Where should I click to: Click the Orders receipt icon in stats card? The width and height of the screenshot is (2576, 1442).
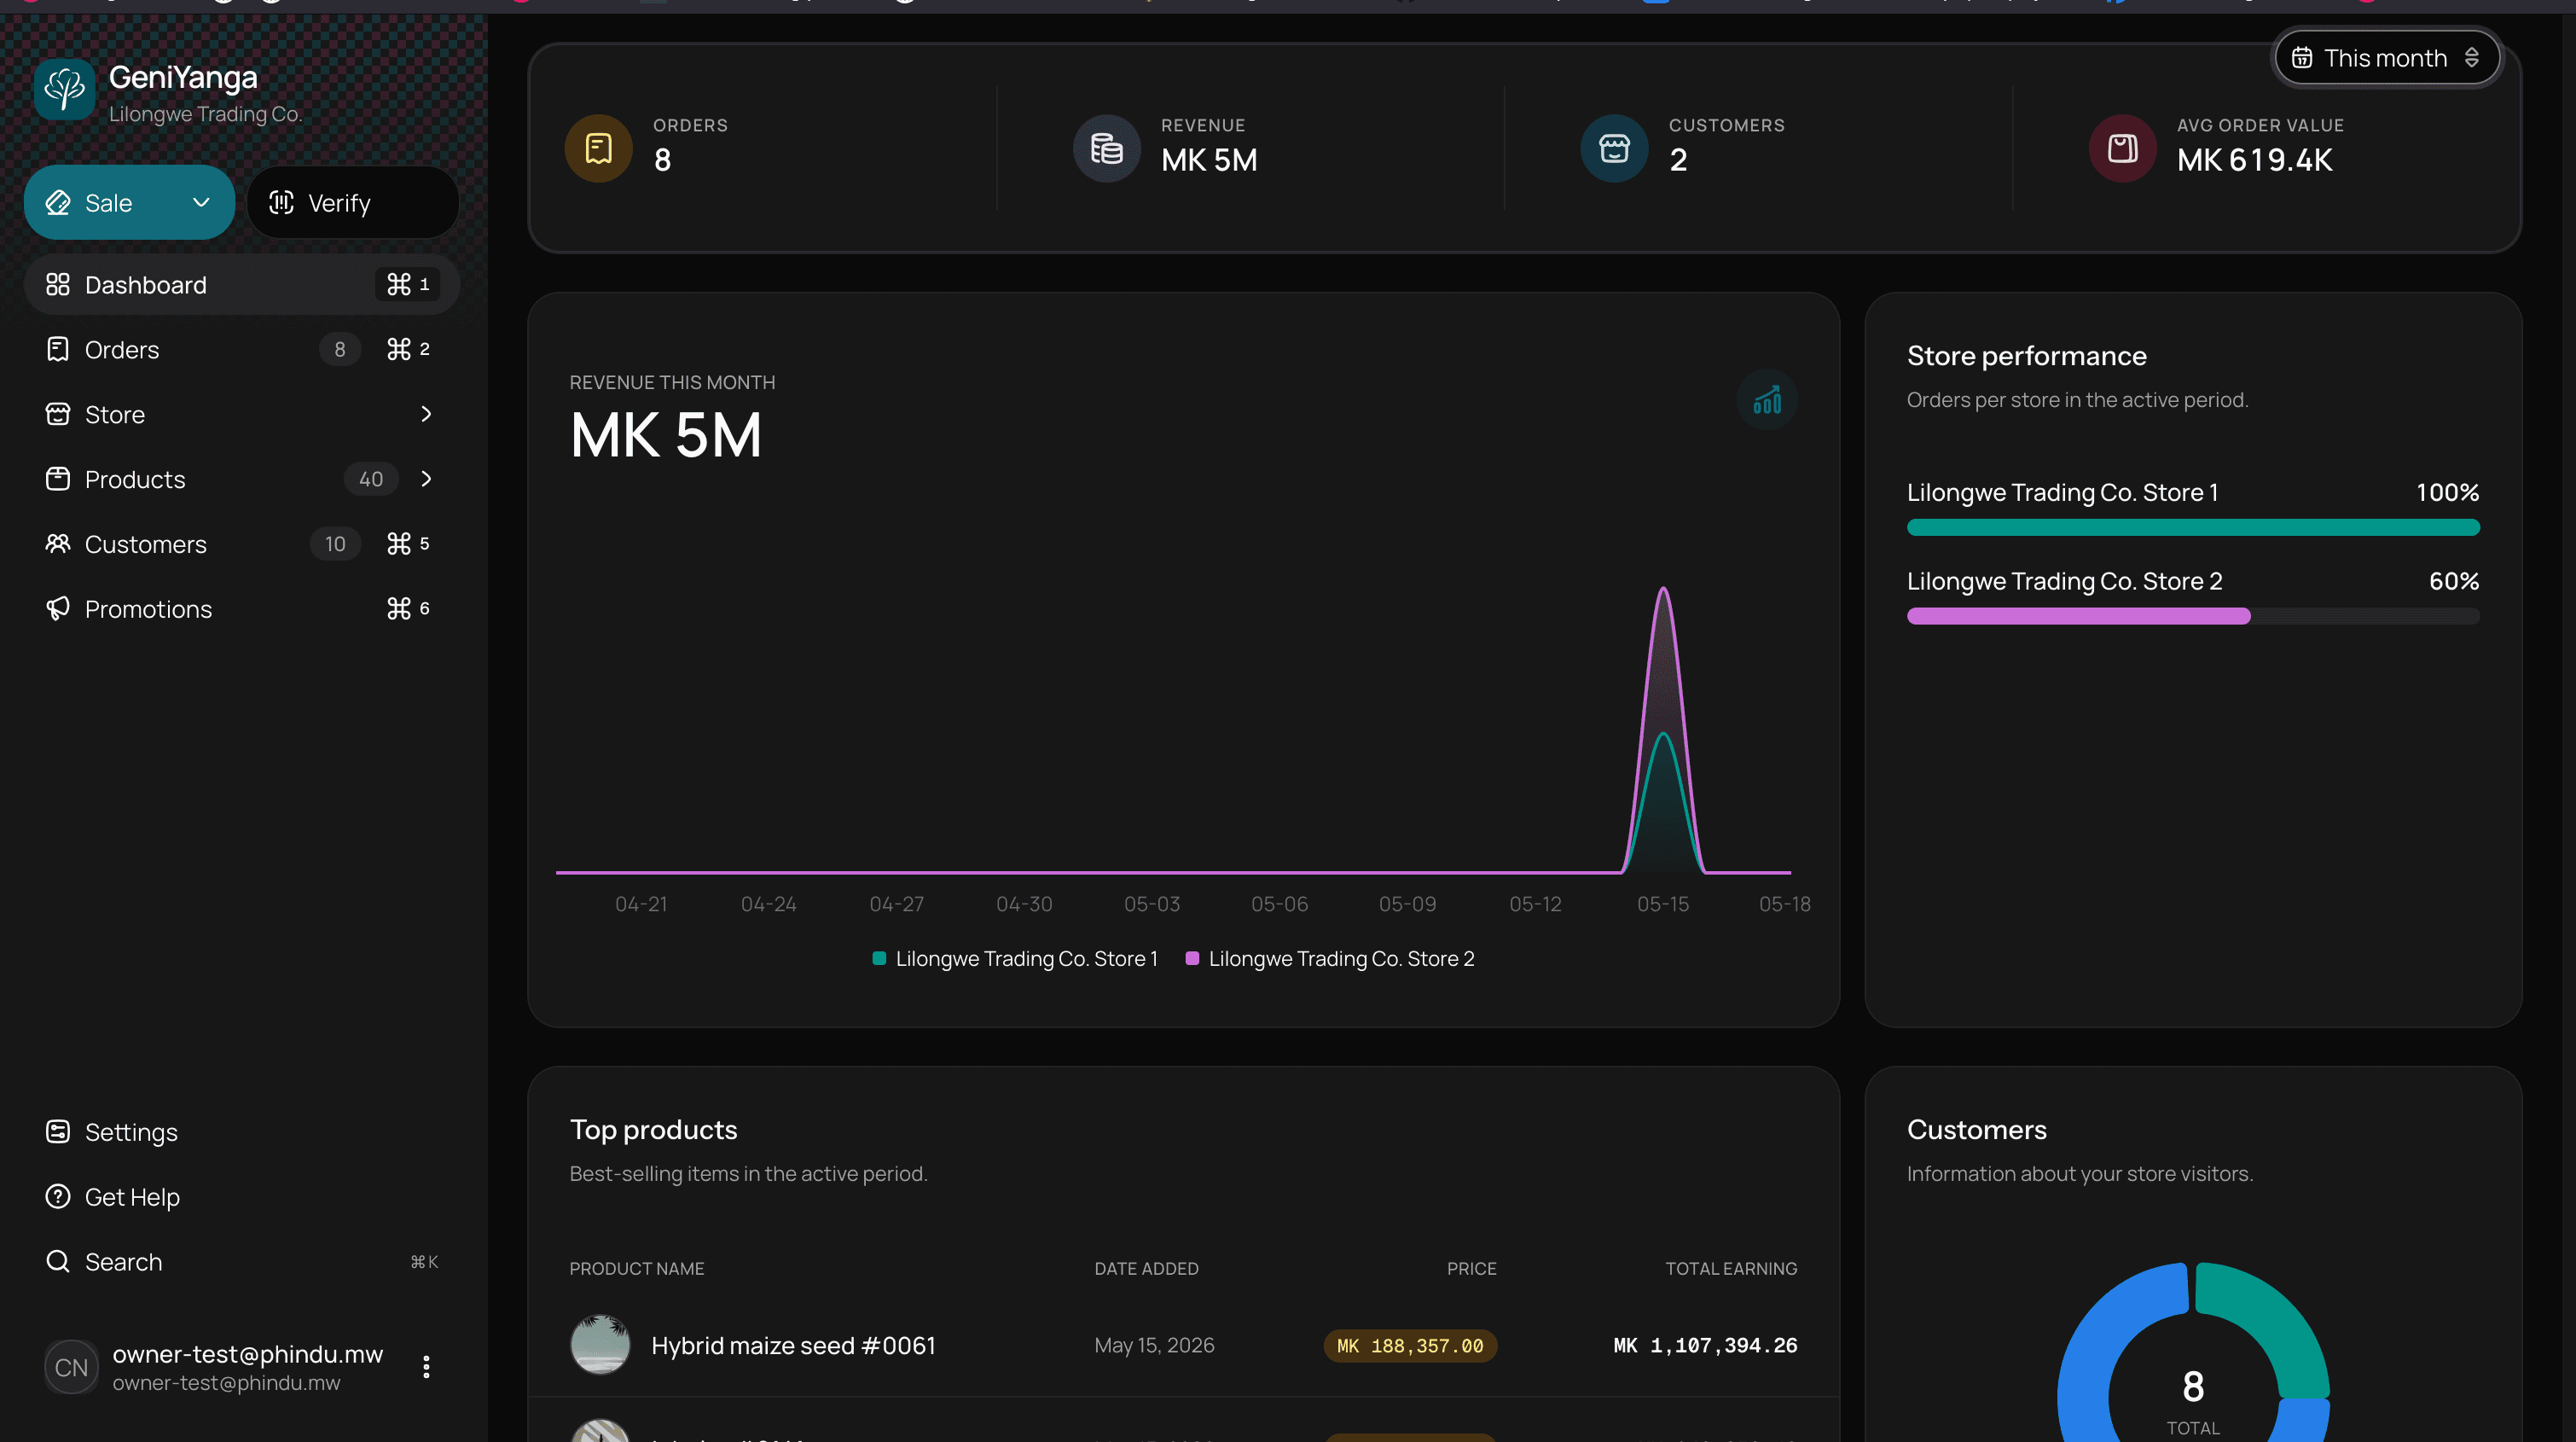(x=598, y=149)
